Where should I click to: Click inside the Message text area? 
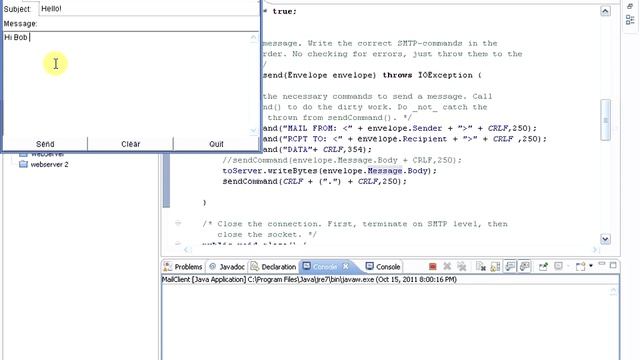(x=127, y=84)
